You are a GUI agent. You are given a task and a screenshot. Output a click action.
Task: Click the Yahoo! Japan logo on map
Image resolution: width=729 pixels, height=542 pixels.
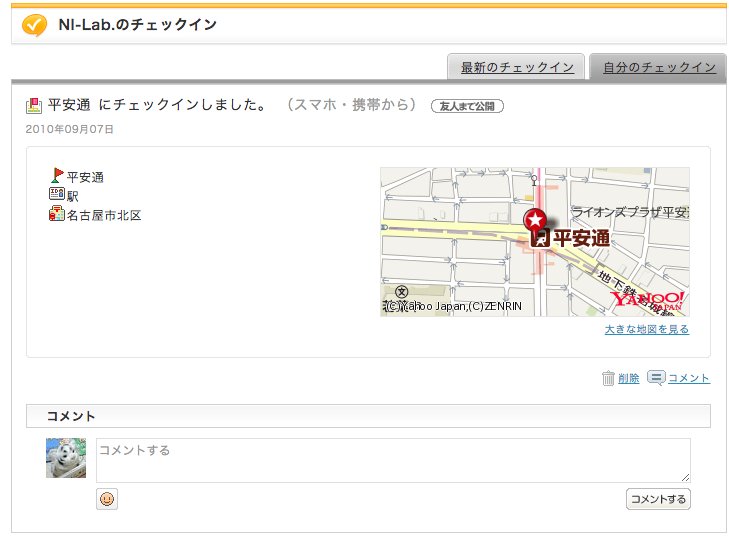[648, 300]
